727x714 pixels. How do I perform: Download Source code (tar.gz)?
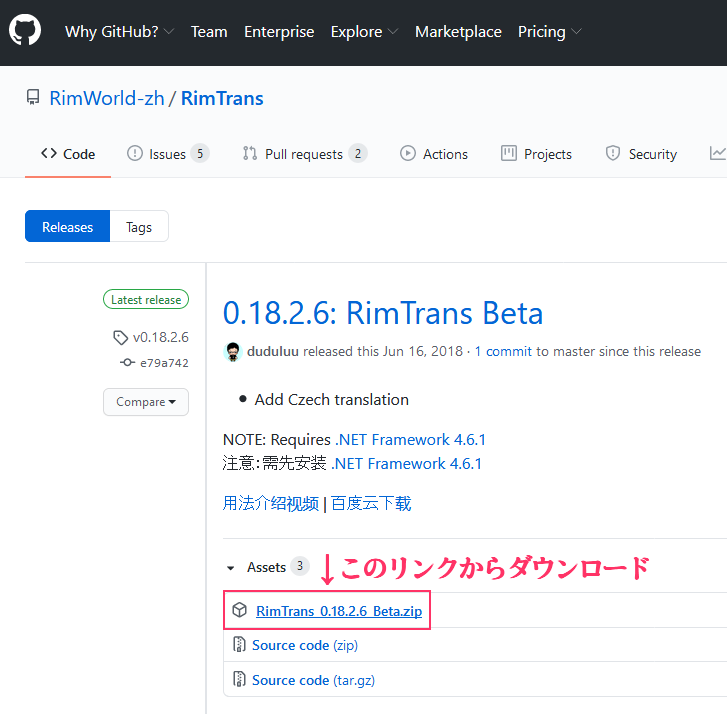pos(313,680)
